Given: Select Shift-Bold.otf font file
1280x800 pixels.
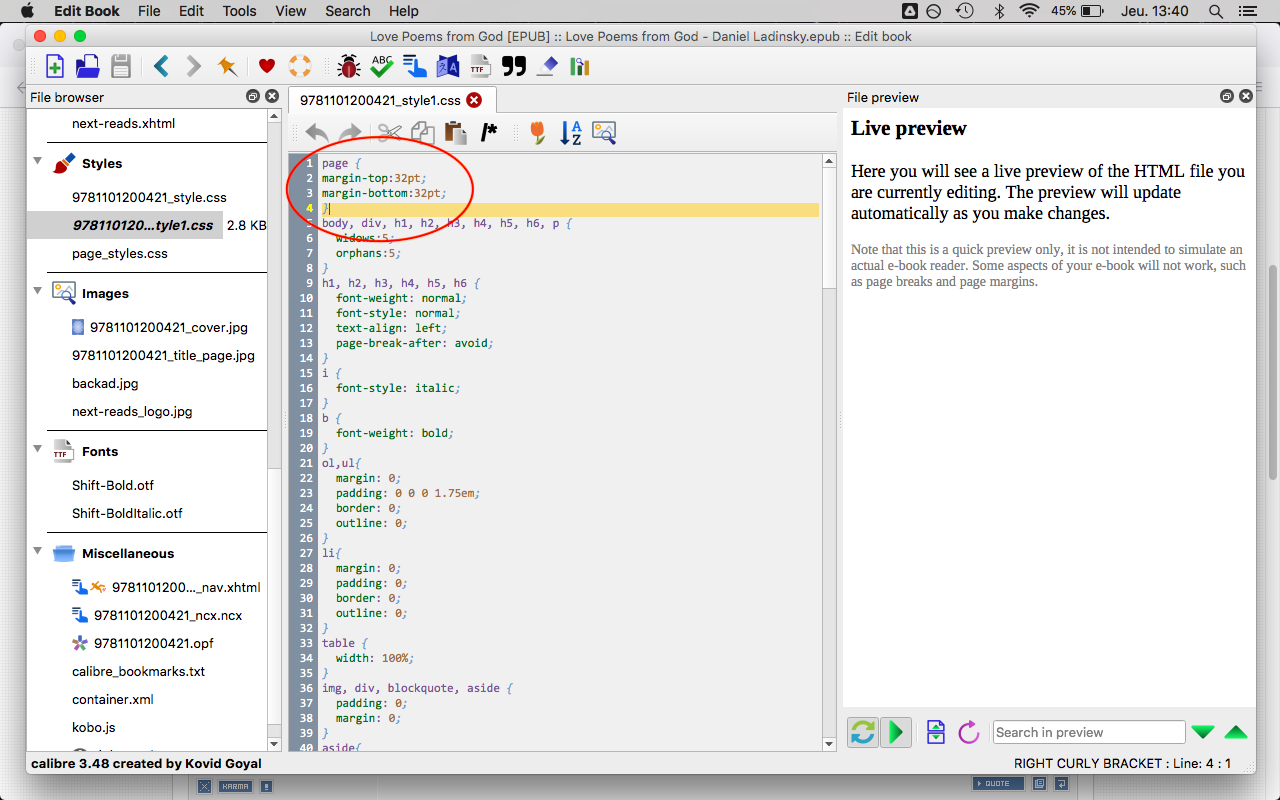Looking at the screenshot, I should click(x=113, y=485).
